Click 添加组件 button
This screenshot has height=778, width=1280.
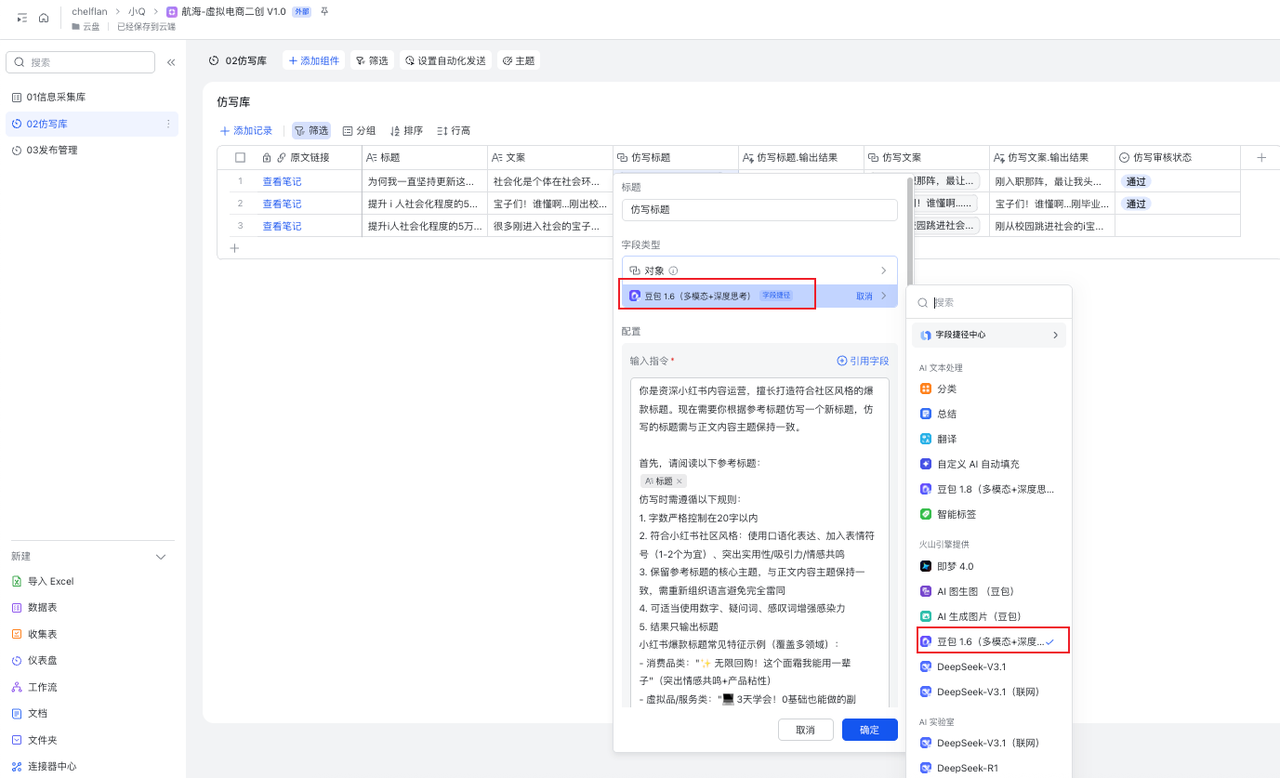point(314,61)
